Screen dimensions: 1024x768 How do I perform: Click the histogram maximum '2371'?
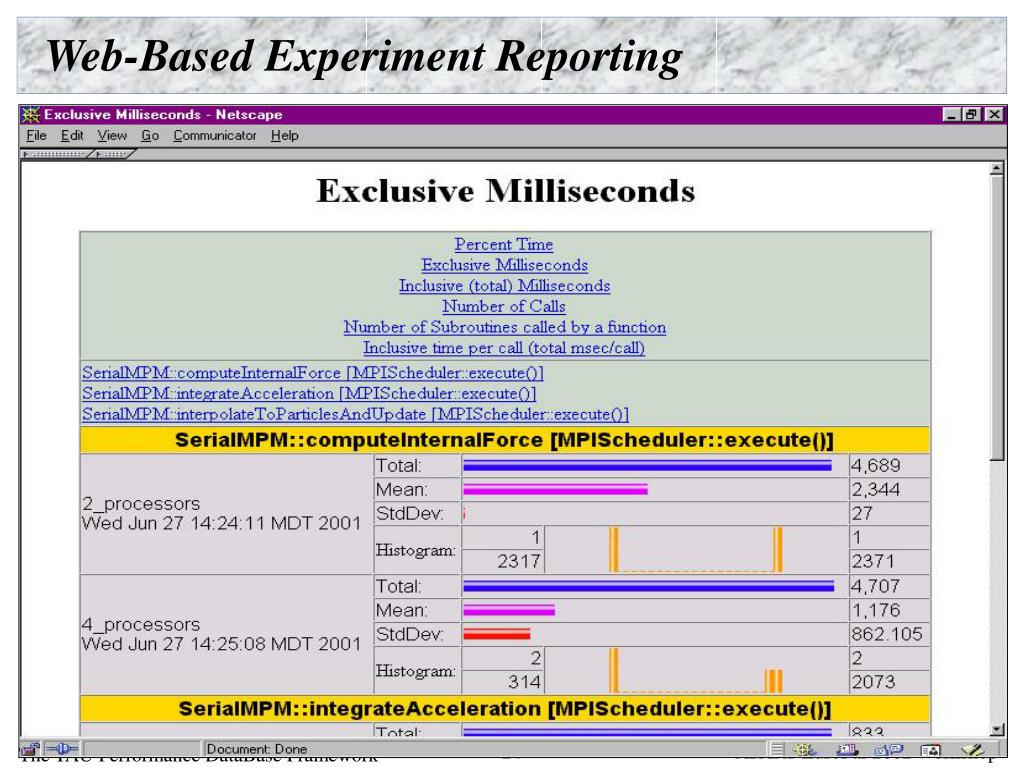click(873, 561)
